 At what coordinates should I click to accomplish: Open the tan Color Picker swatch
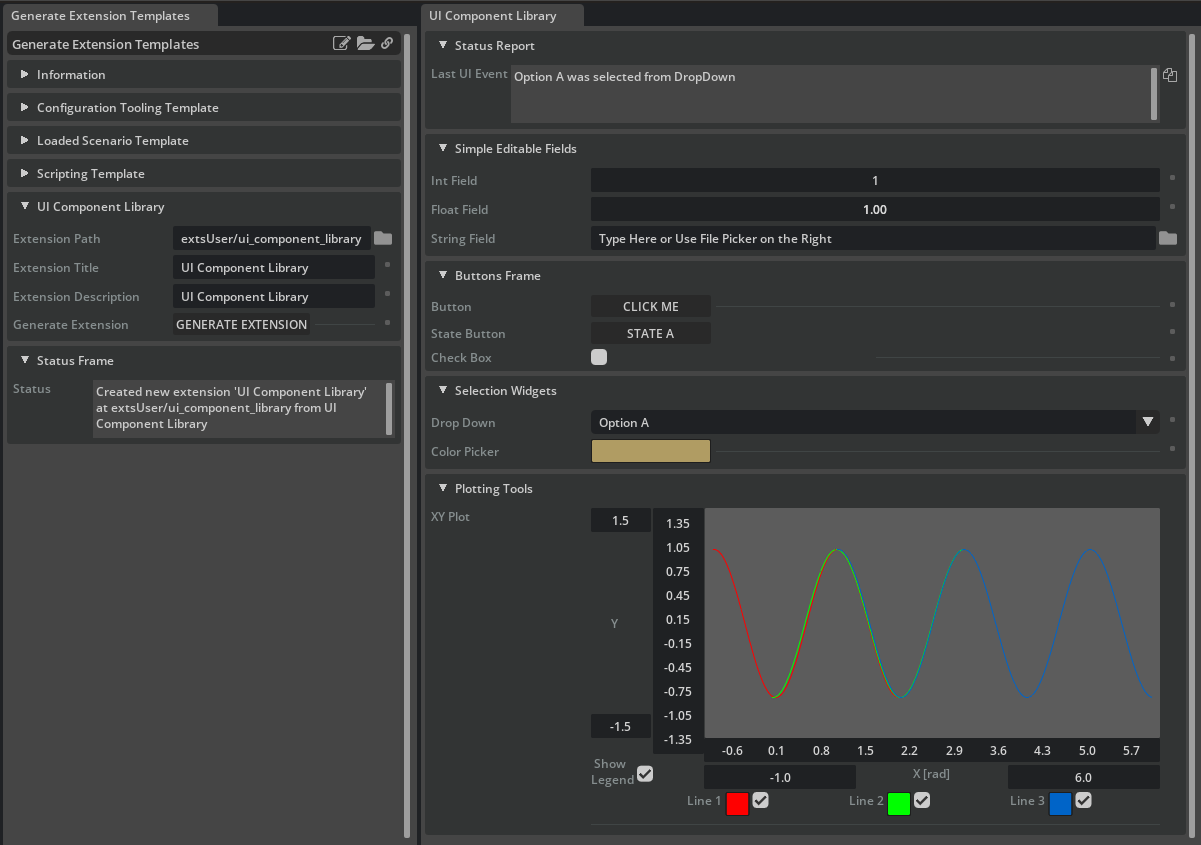point(650,452)
